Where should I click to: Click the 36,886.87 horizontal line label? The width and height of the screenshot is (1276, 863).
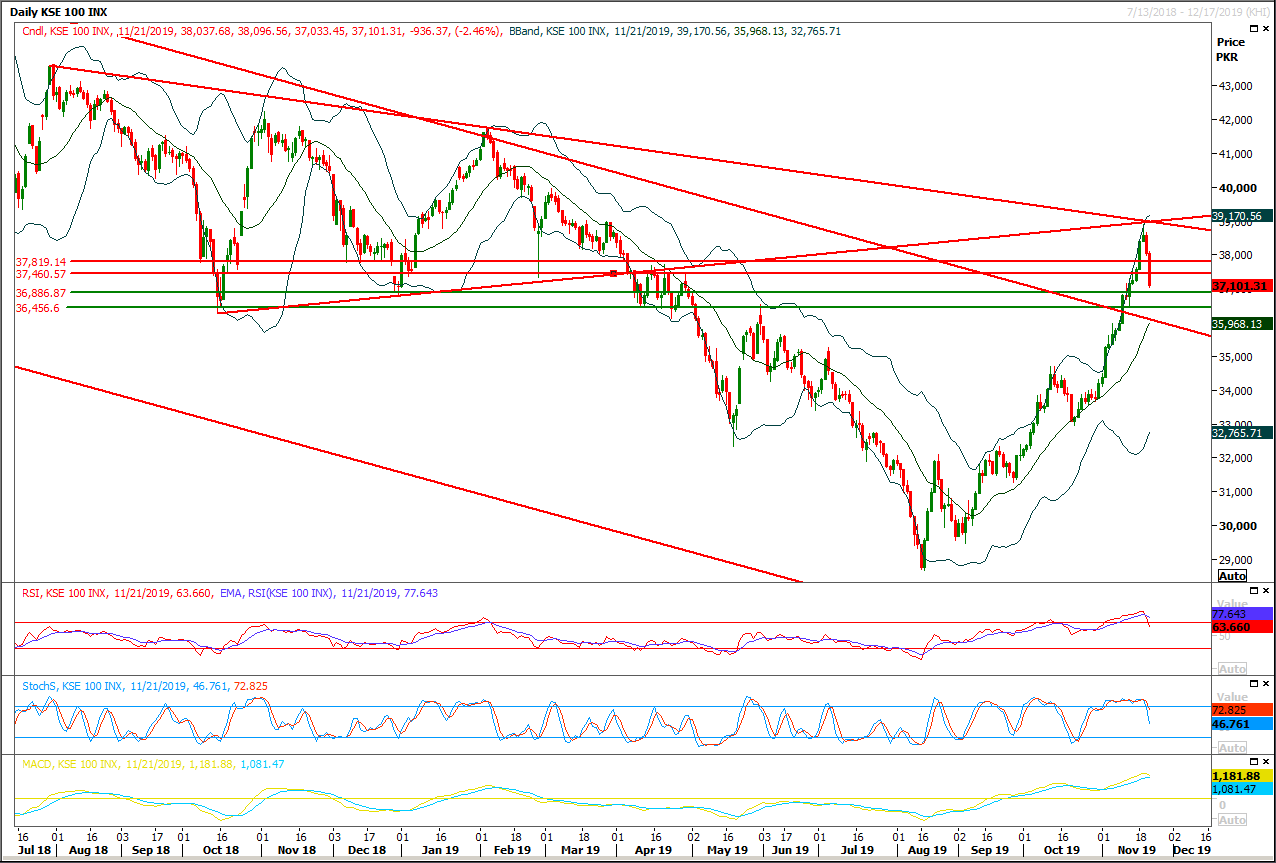pyautogui.click(x=41, y=293)
